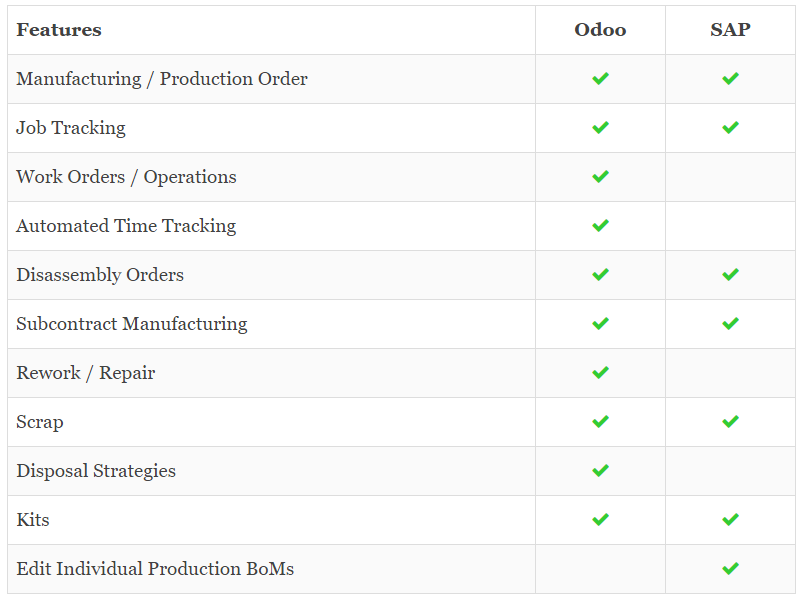Click the Subcontract Manufacturing feature label
The height and width of the screenshot is (597, 799).
click(132, 324)
